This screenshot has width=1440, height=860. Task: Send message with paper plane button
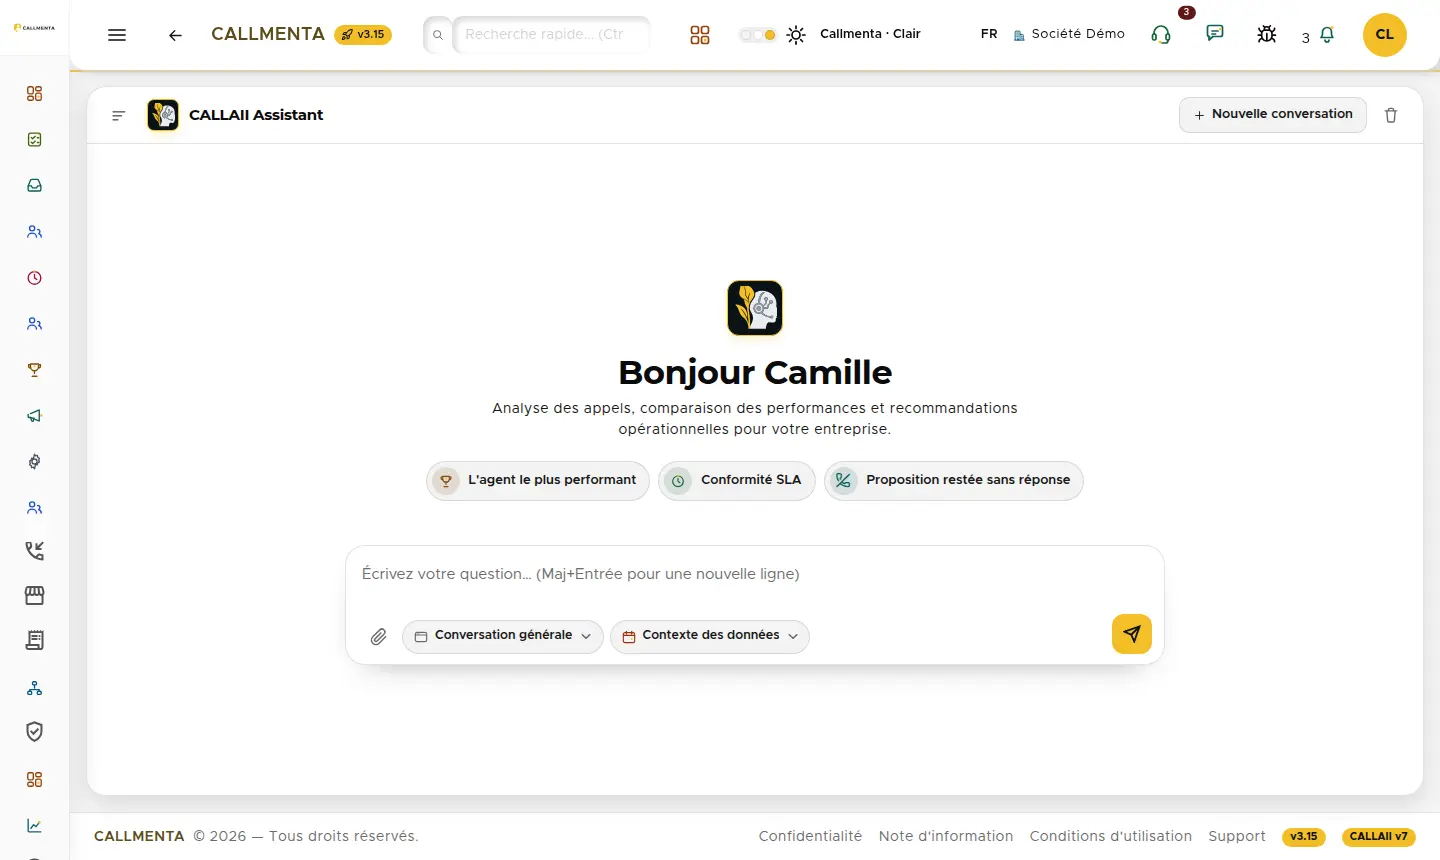[x=1132, y=634]
